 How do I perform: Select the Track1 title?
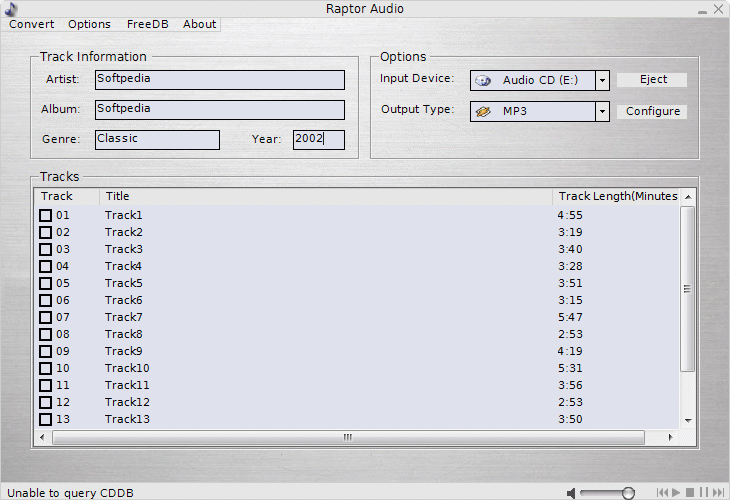[123, 215]
